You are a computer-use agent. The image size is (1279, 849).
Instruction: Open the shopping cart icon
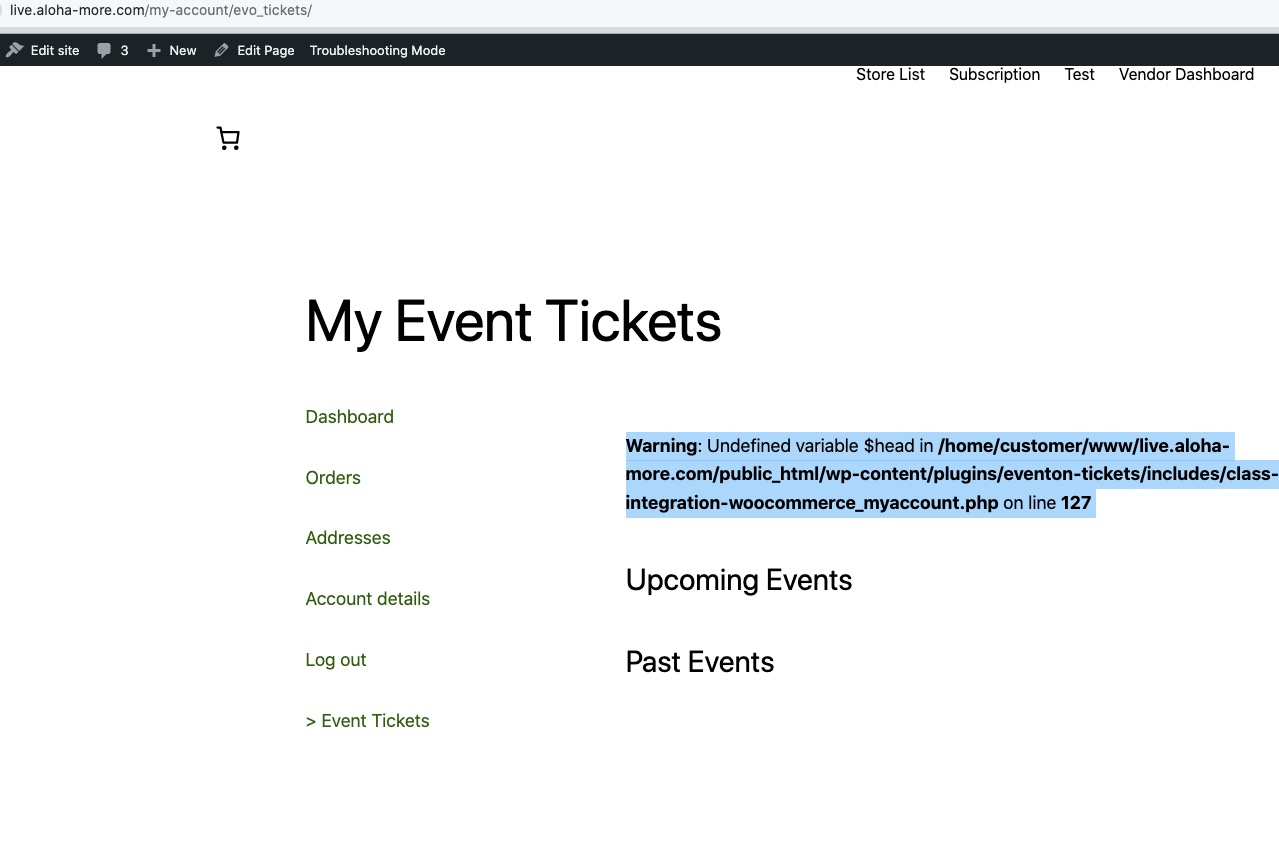[228, 139]
